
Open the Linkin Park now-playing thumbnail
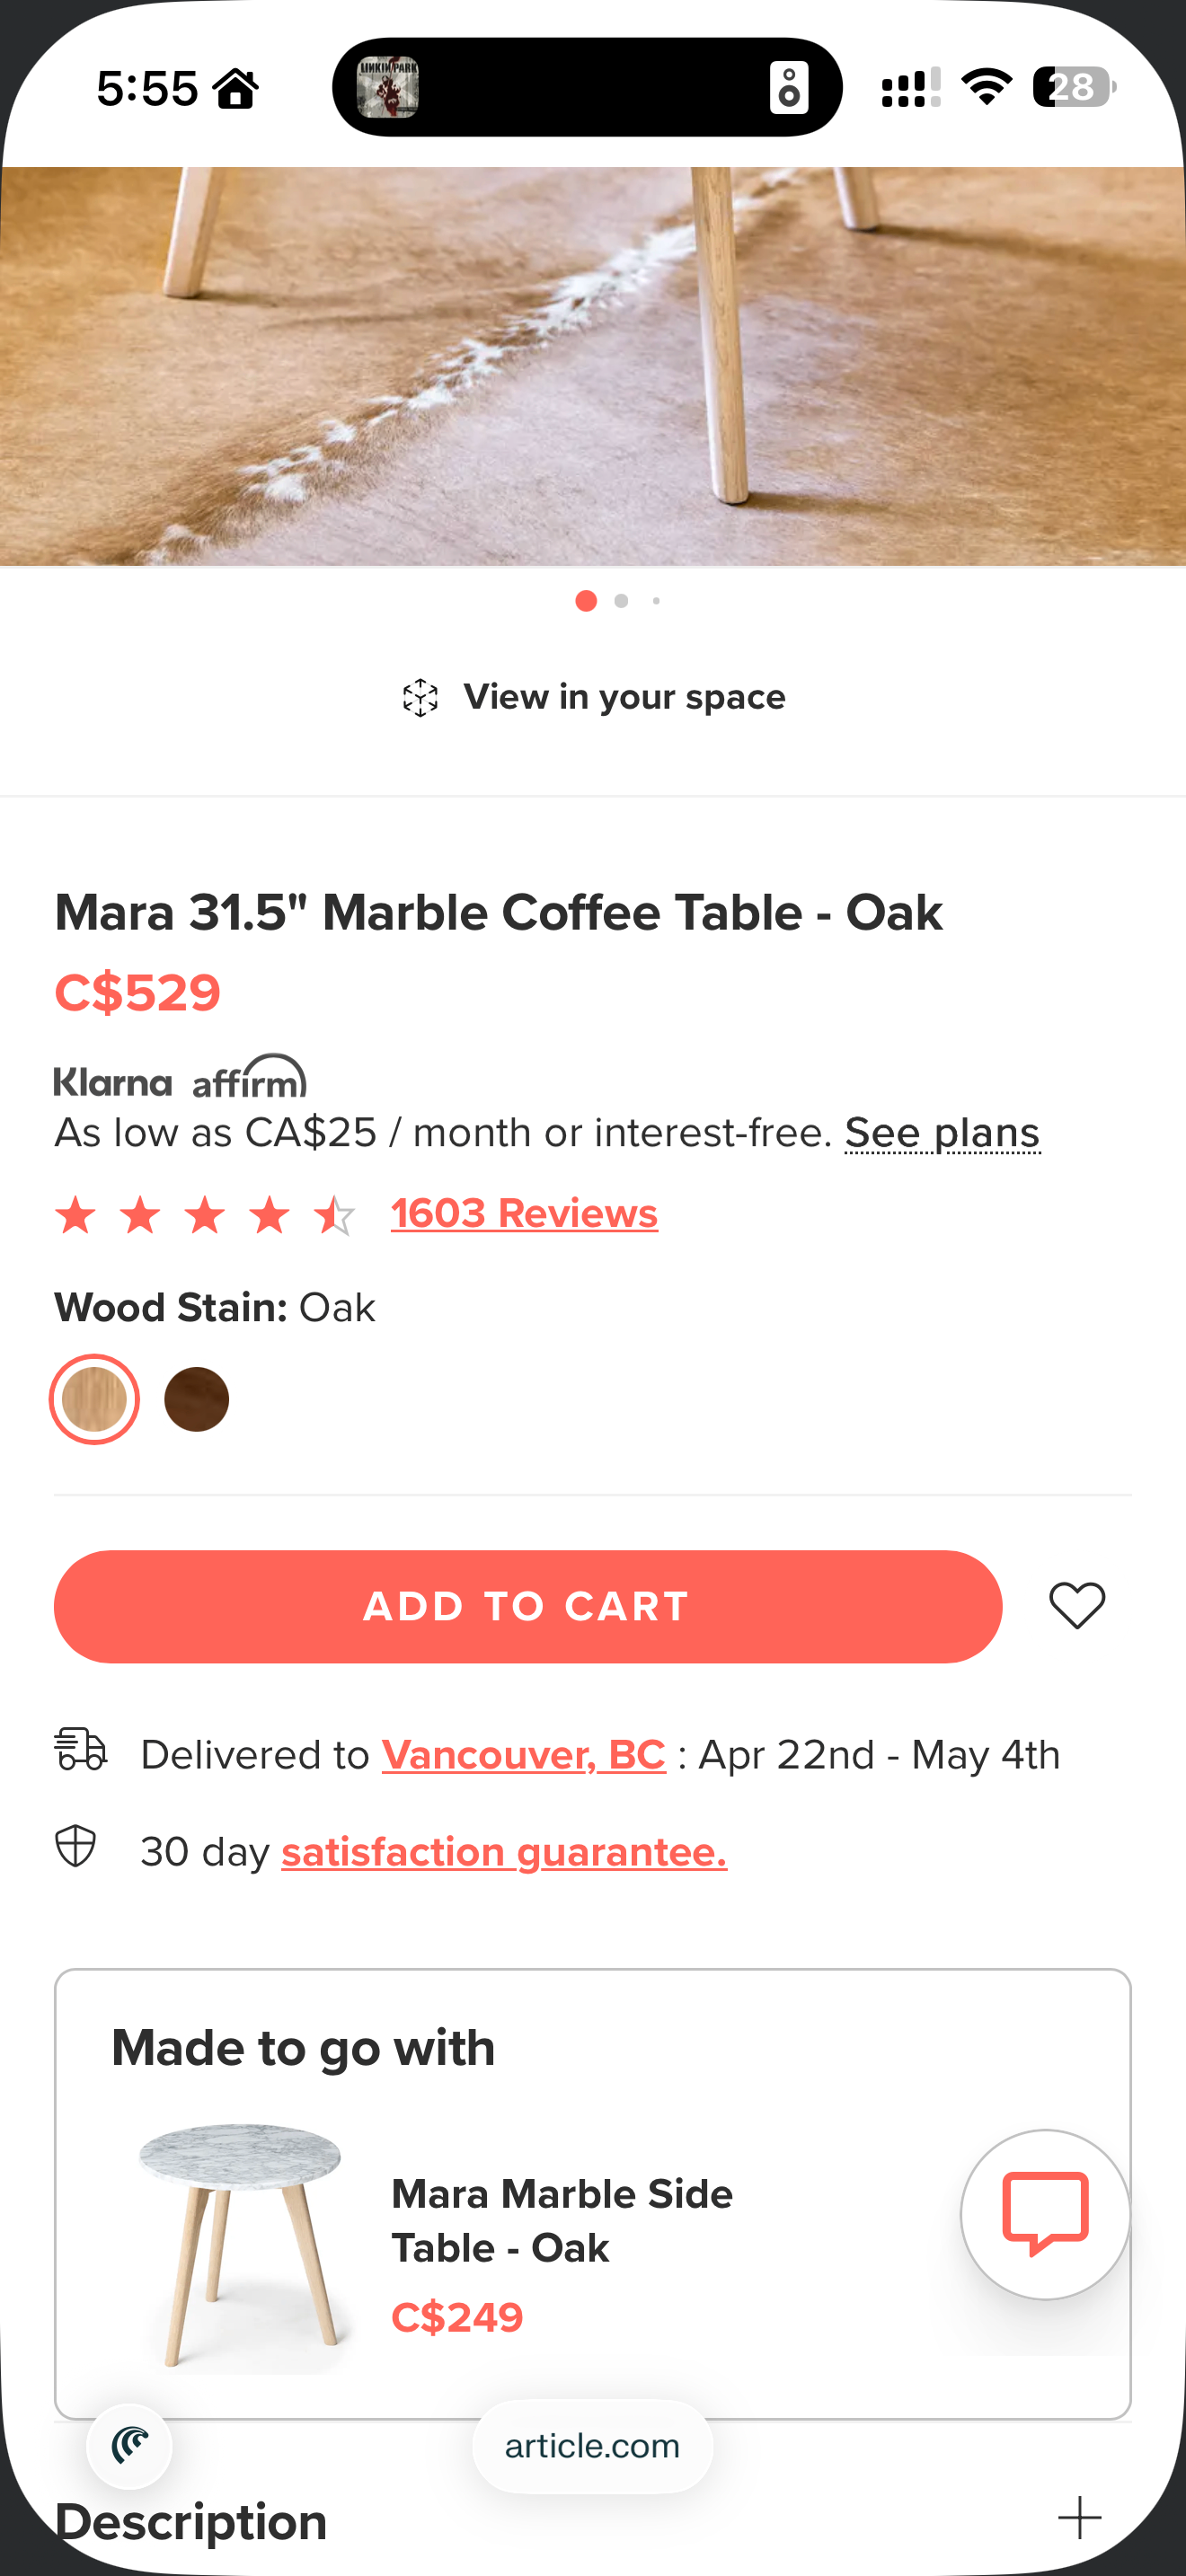coord(388,87)
